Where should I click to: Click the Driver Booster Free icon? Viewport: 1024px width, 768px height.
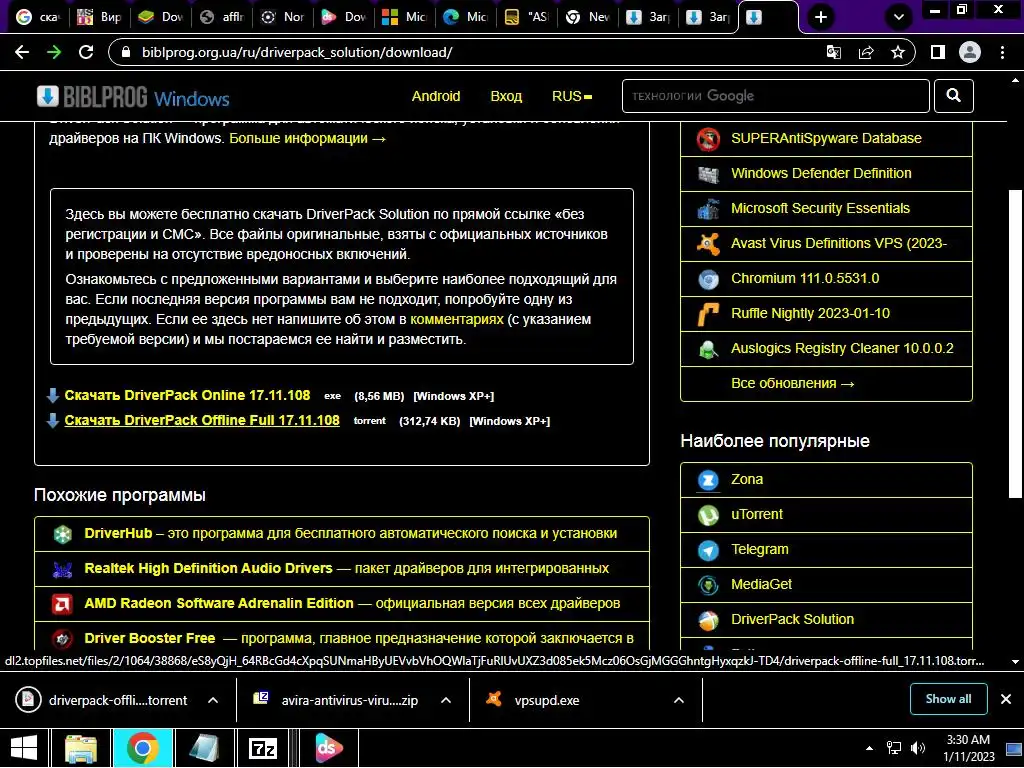click(63, 639)
